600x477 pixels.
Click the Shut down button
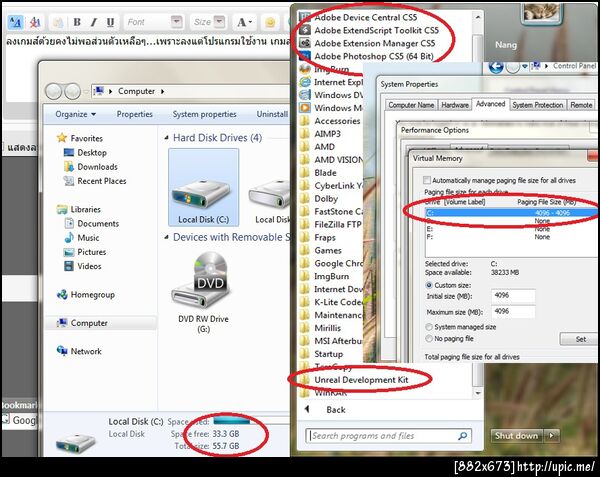coord(517,436)
